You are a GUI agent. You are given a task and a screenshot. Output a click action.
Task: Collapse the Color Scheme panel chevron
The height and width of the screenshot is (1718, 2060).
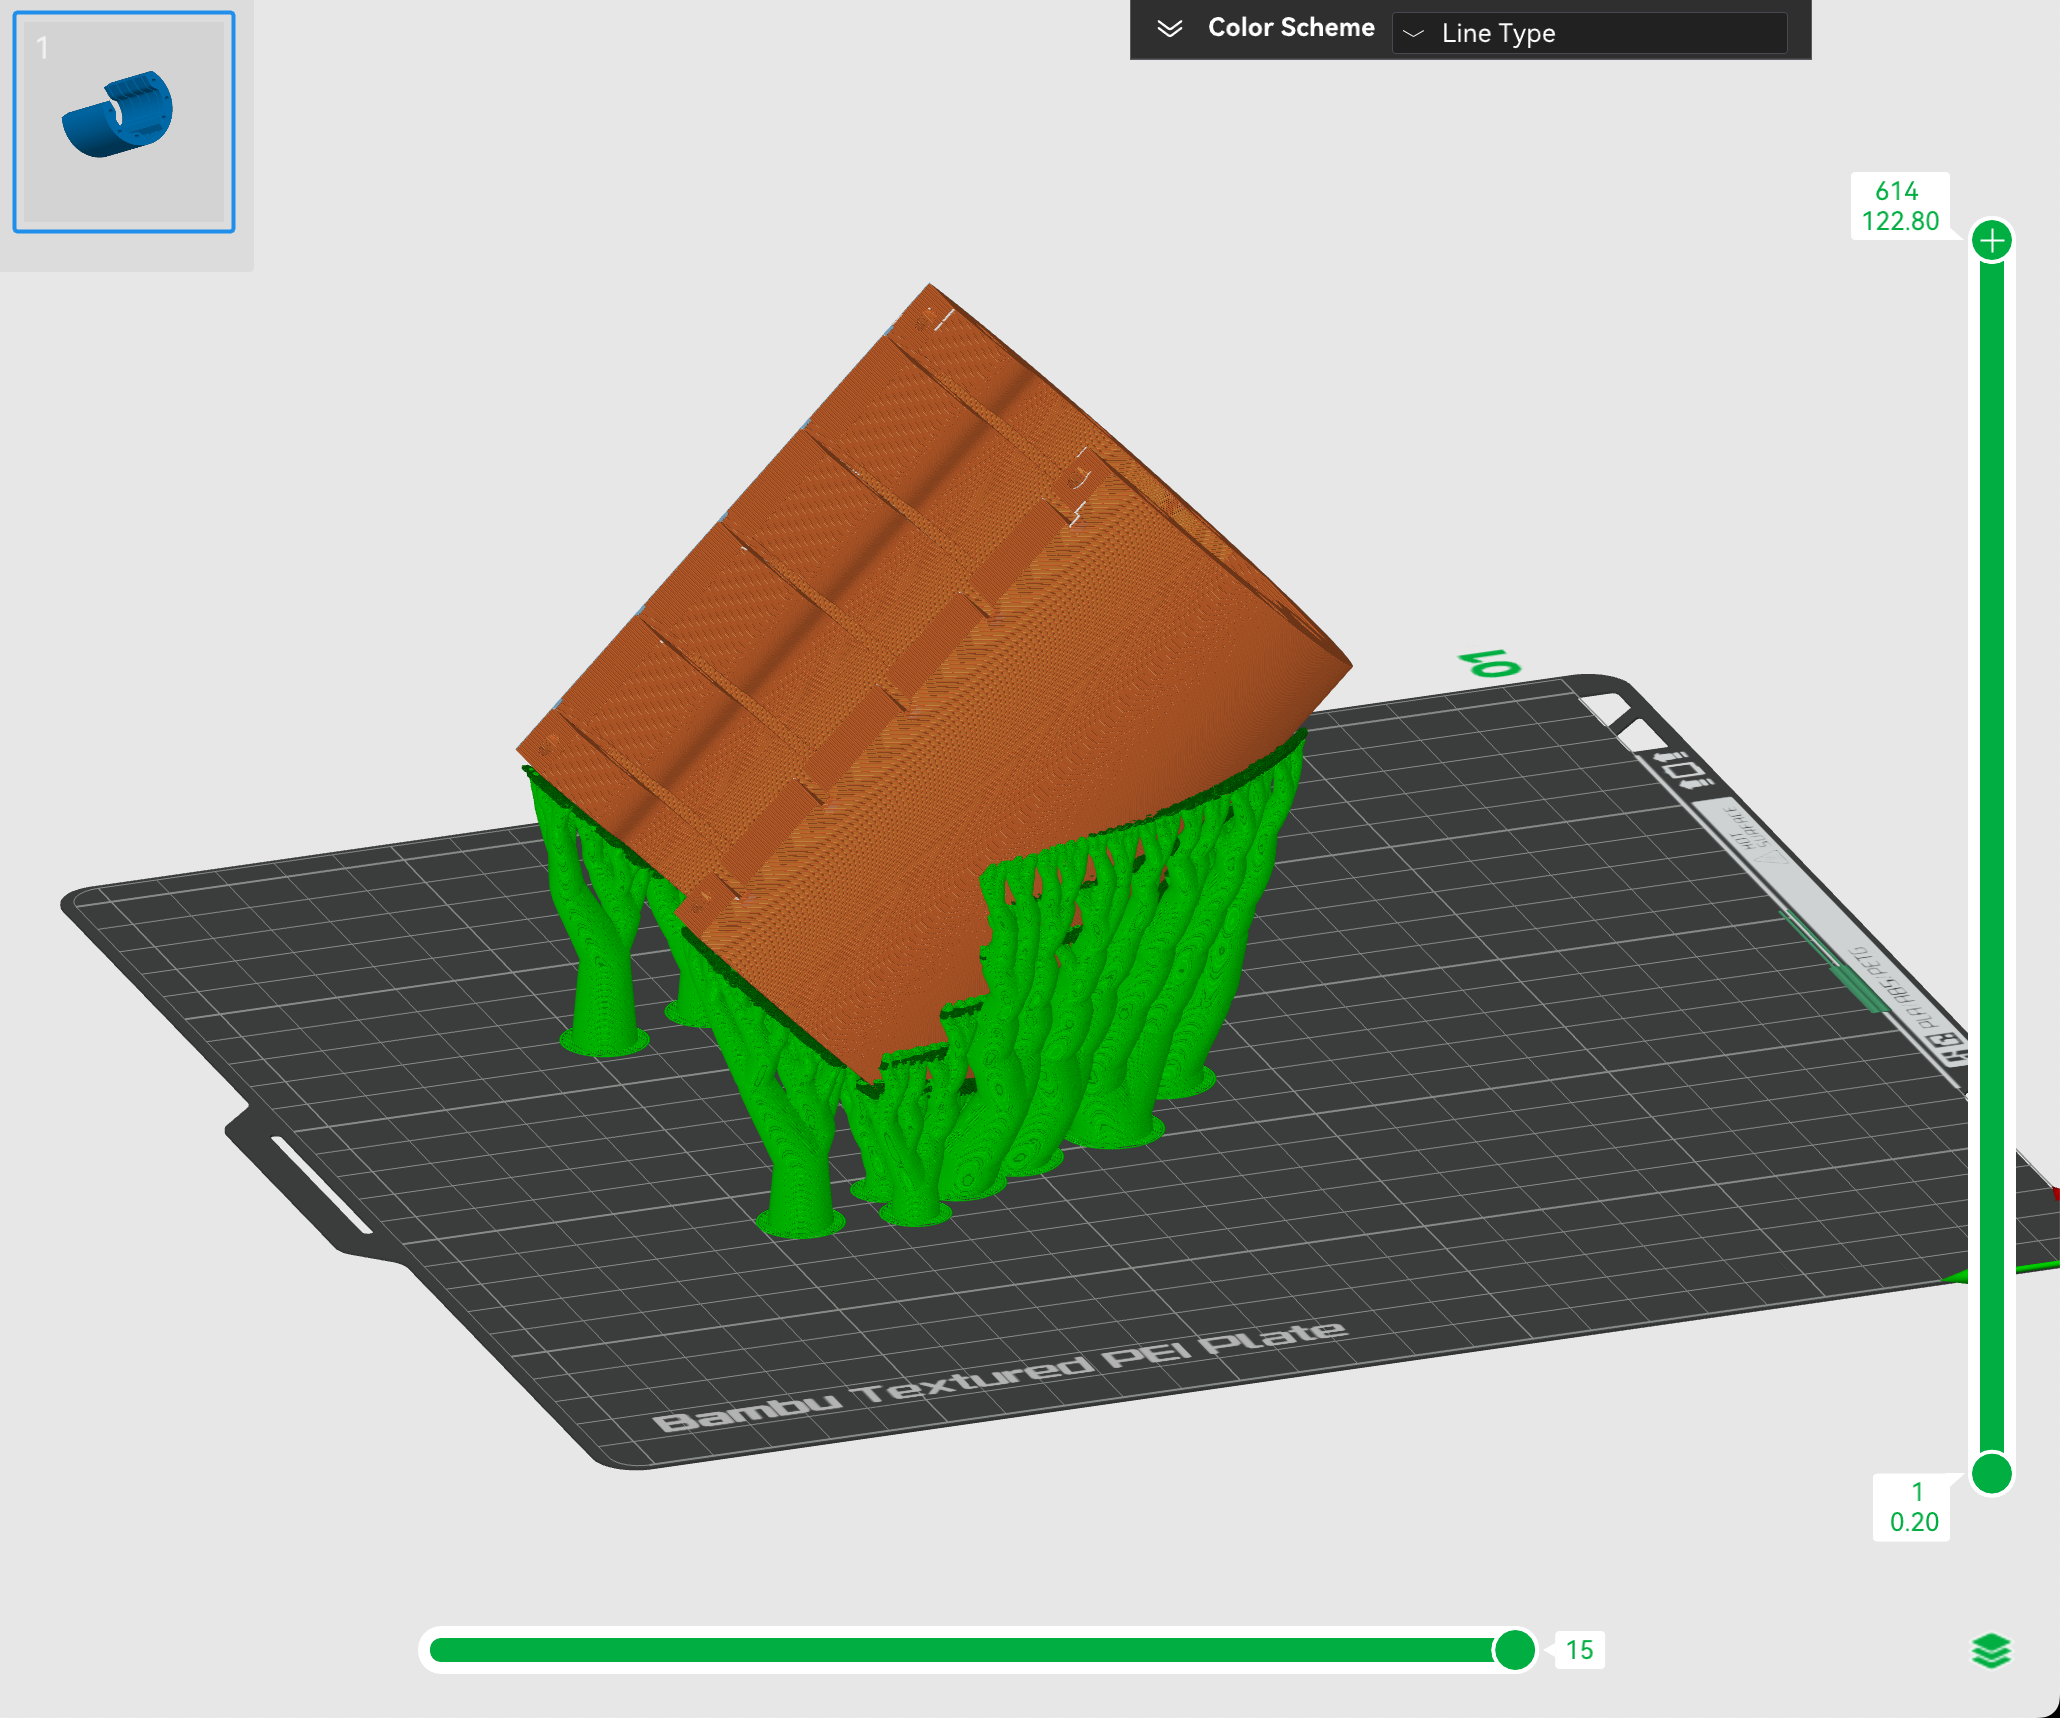[1169, 28]
